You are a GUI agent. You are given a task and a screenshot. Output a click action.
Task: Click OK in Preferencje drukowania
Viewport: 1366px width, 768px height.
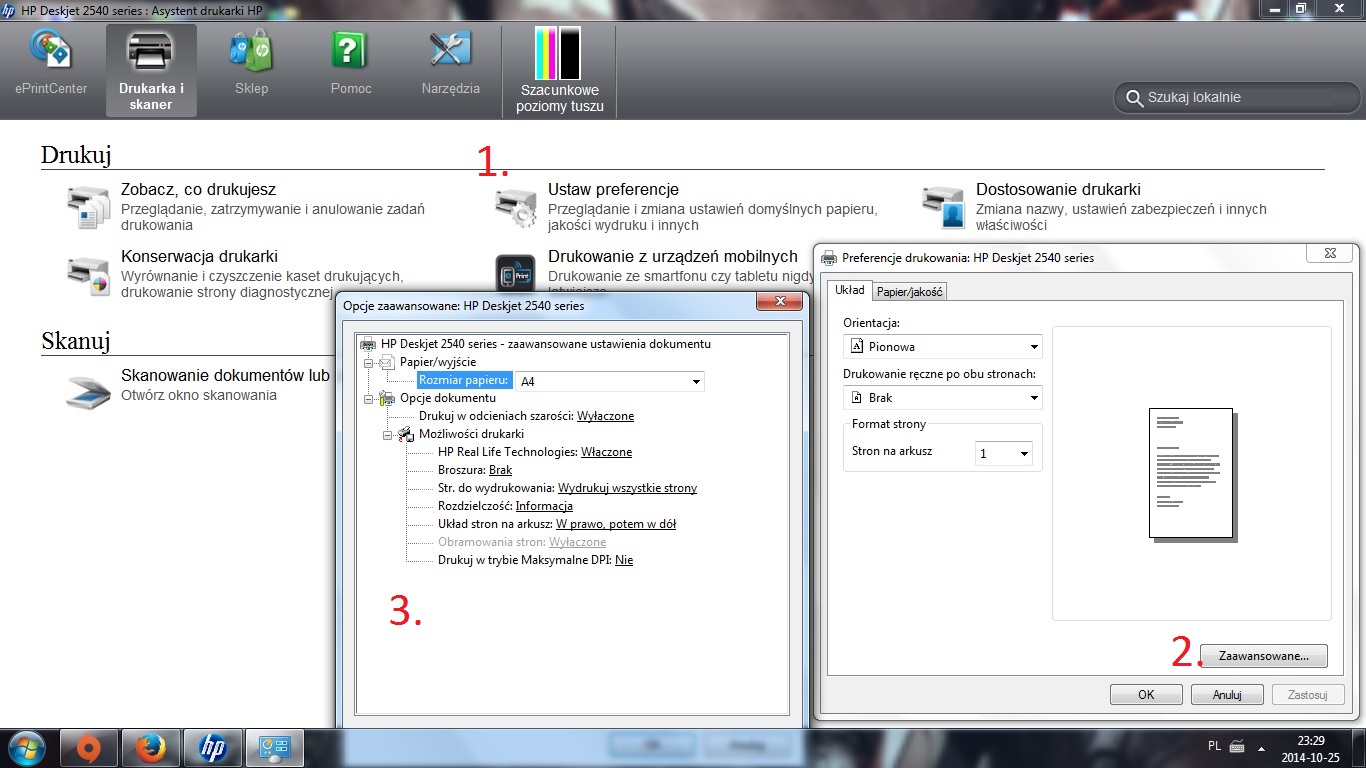point(1146,694)
